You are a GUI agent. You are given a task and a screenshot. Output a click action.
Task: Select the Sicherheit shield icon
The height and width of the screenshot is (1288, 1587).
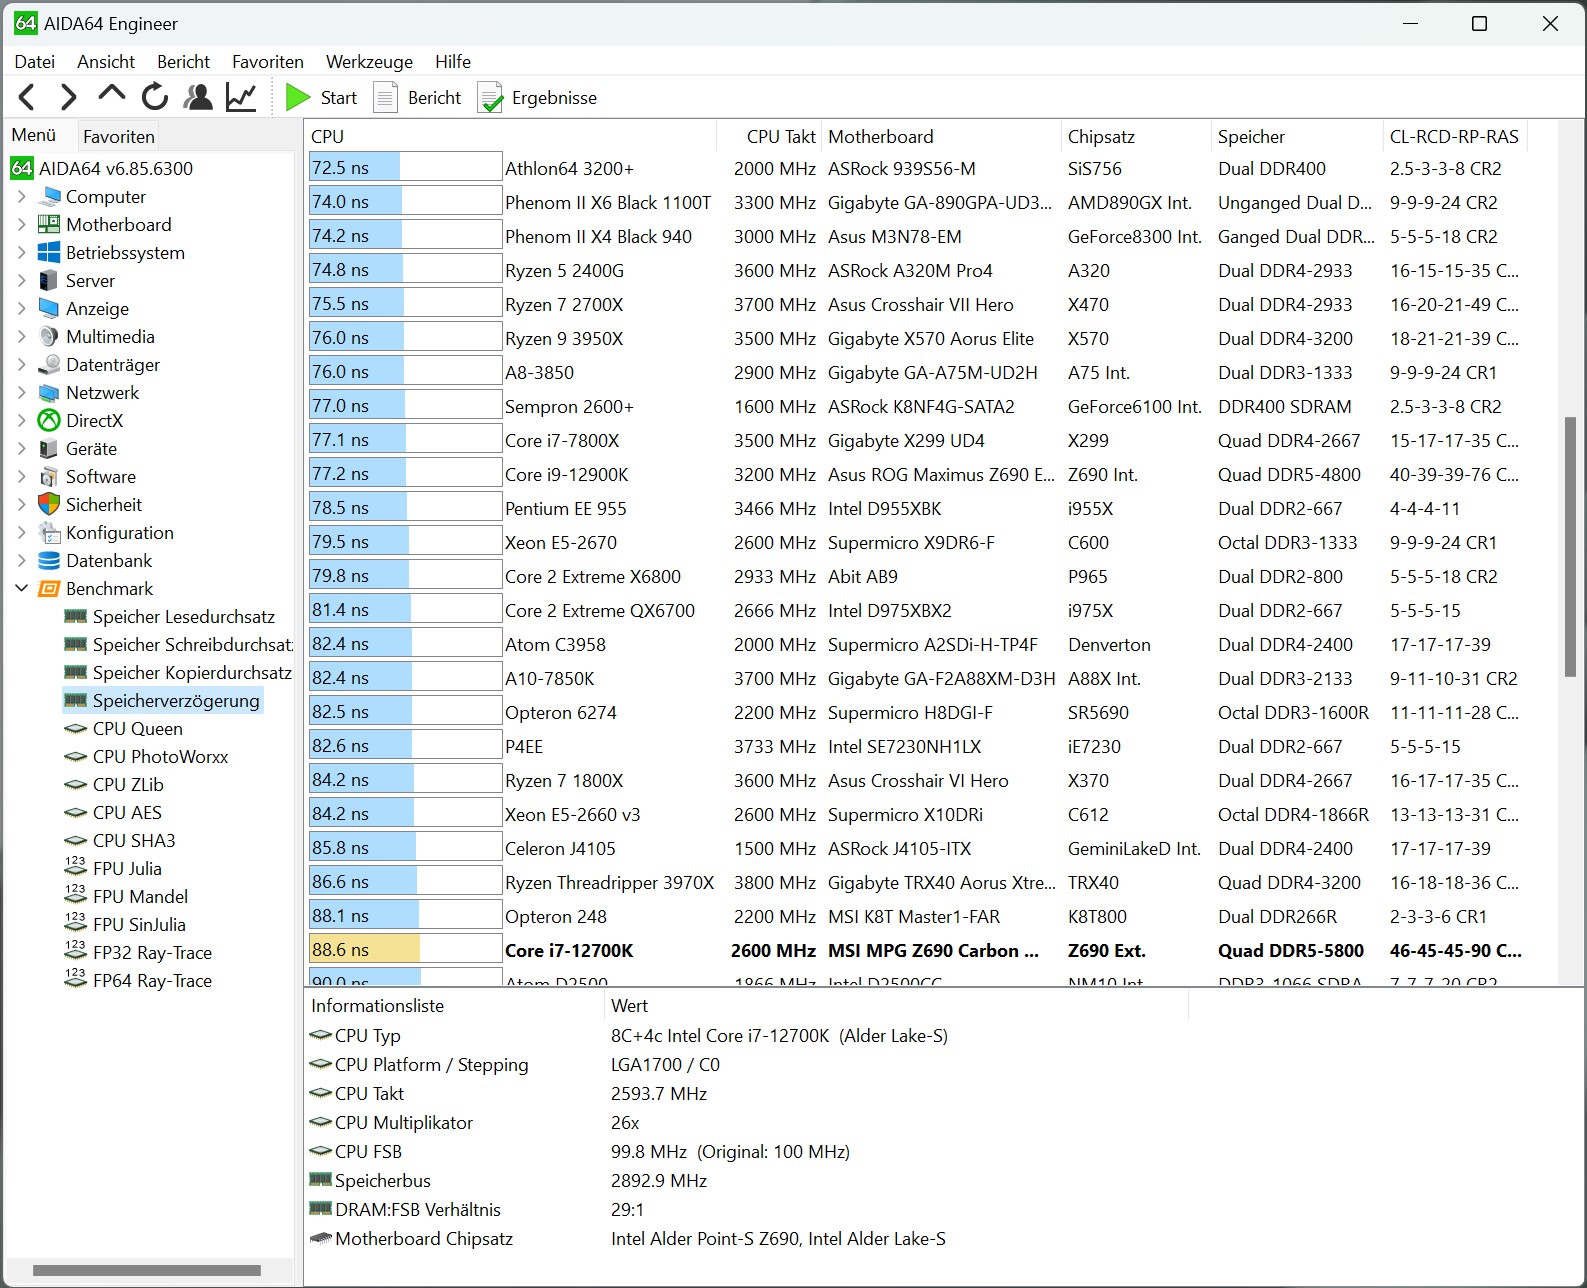point(49,505)
